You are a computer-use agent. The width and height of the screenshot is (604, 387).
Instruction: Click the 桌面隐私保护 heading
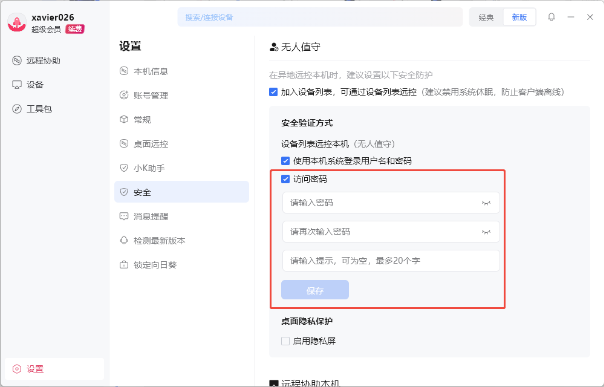pyautogui.click(x=307, y=321)
